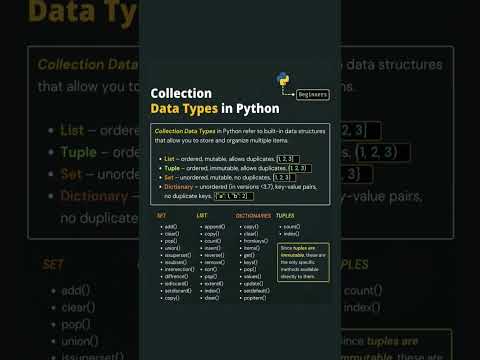
Task: Click count() in the center TUPLES column
Action: click(292, 227)
